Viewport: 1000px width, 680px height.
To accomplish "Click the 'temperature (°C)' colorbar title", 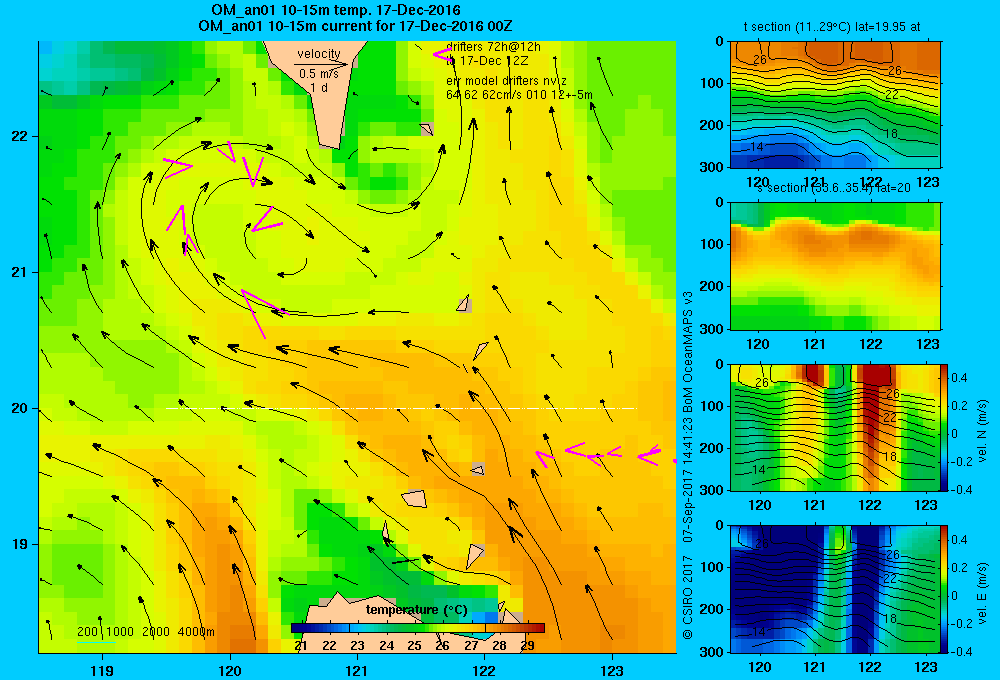I will click(416, 610).
